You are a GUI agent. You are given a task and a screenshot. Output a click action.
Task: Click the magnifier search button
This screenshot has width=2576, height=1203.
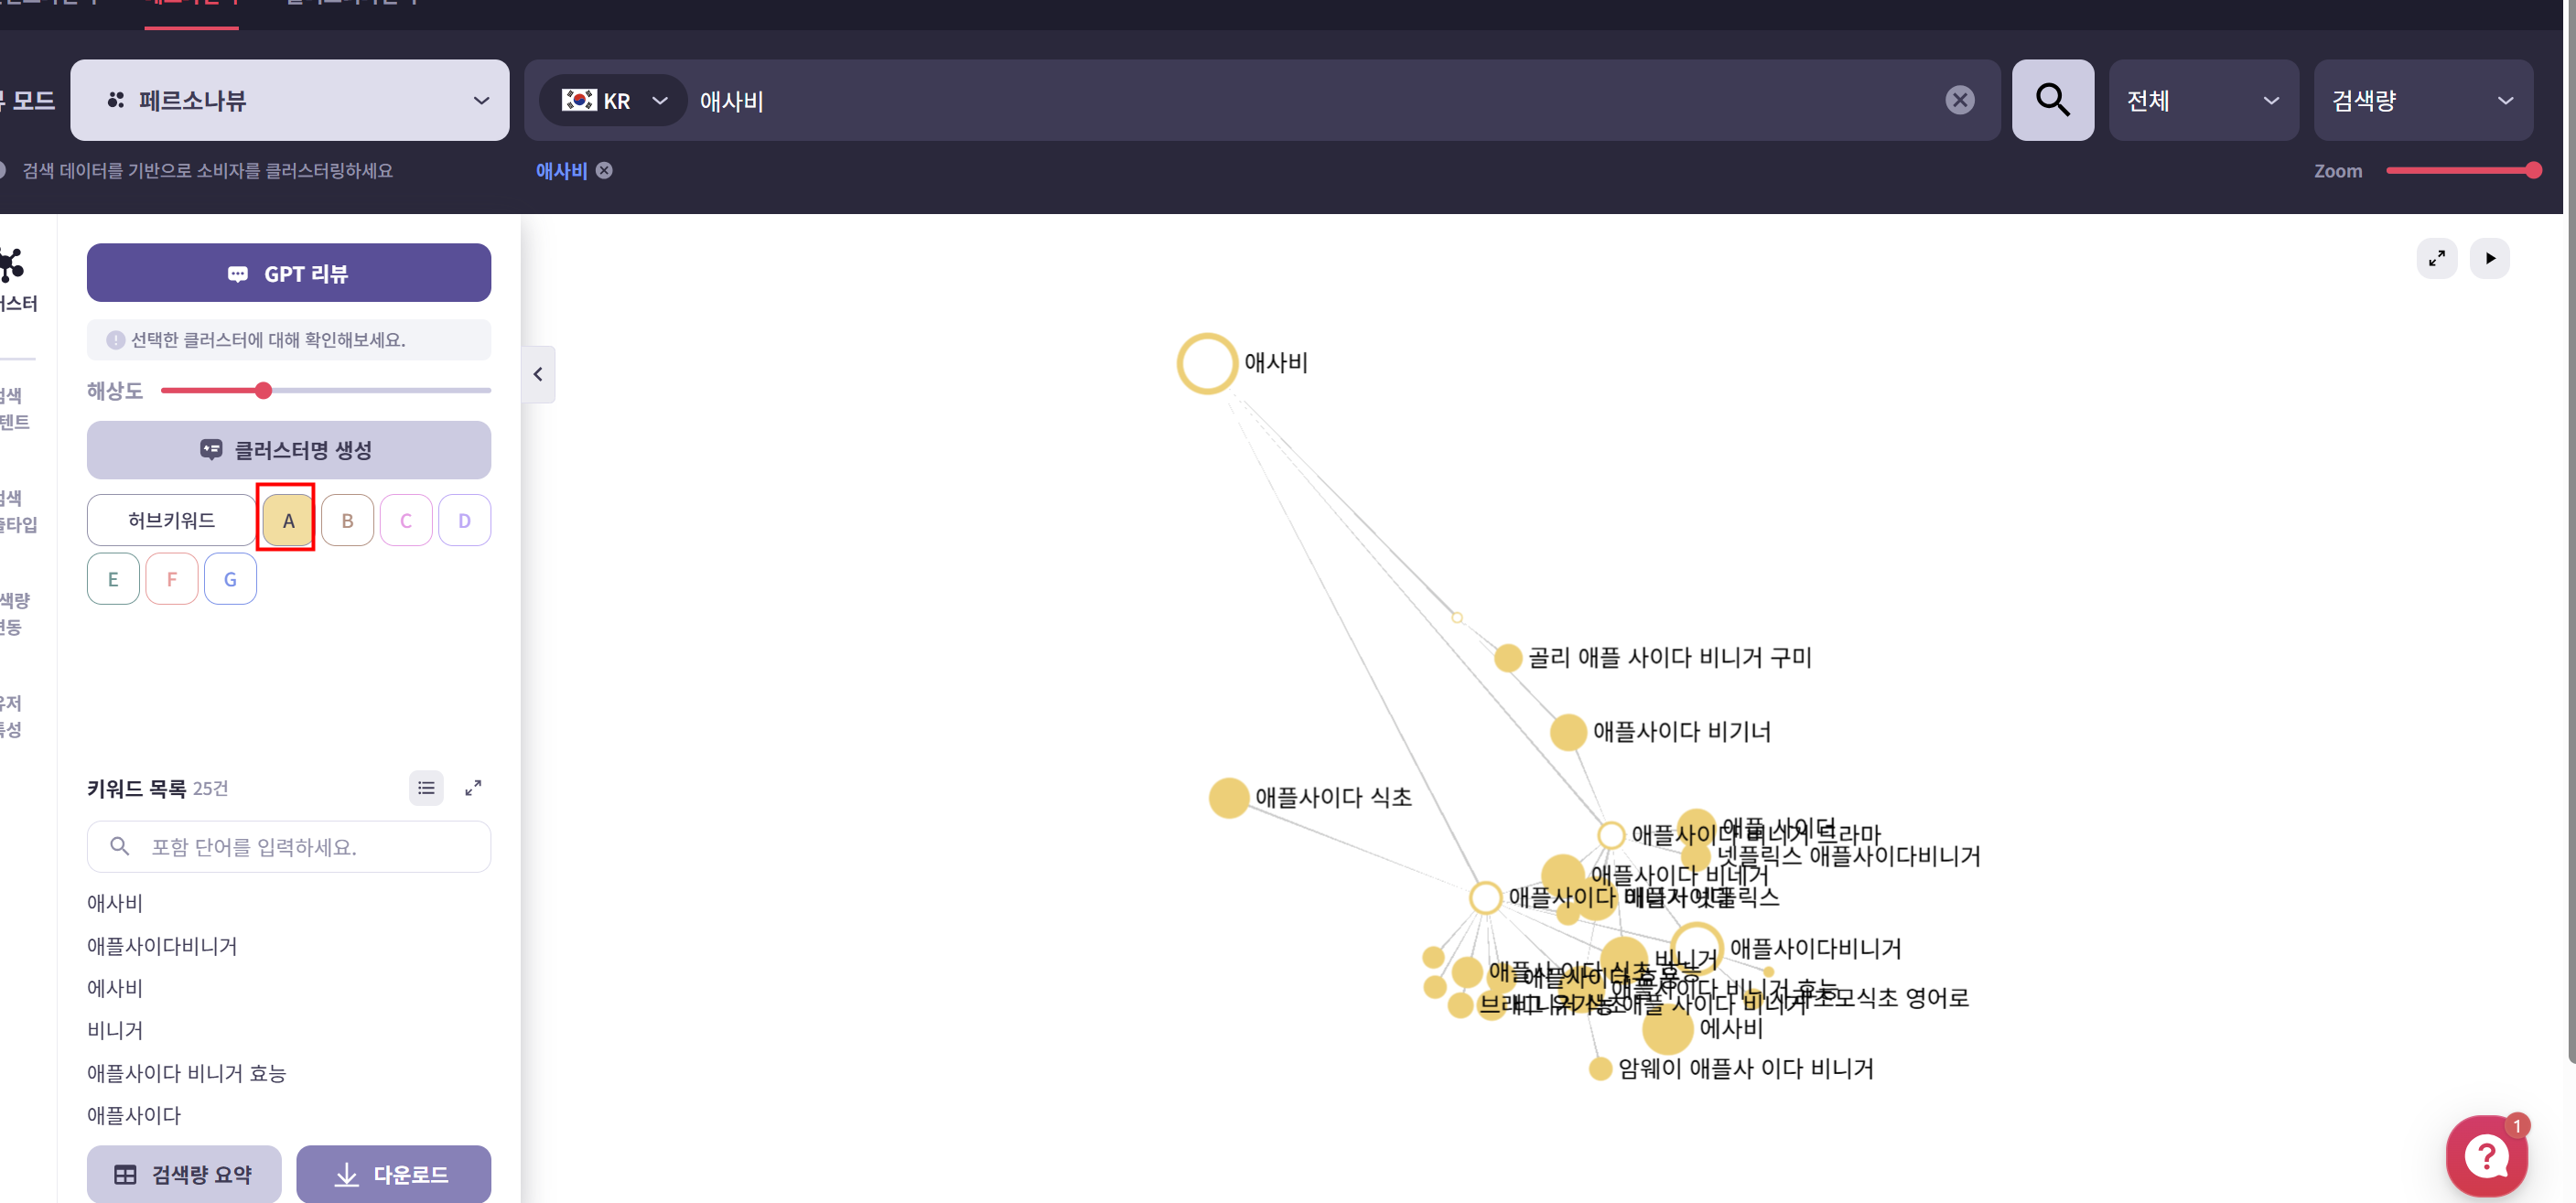tap(2052, 100)
